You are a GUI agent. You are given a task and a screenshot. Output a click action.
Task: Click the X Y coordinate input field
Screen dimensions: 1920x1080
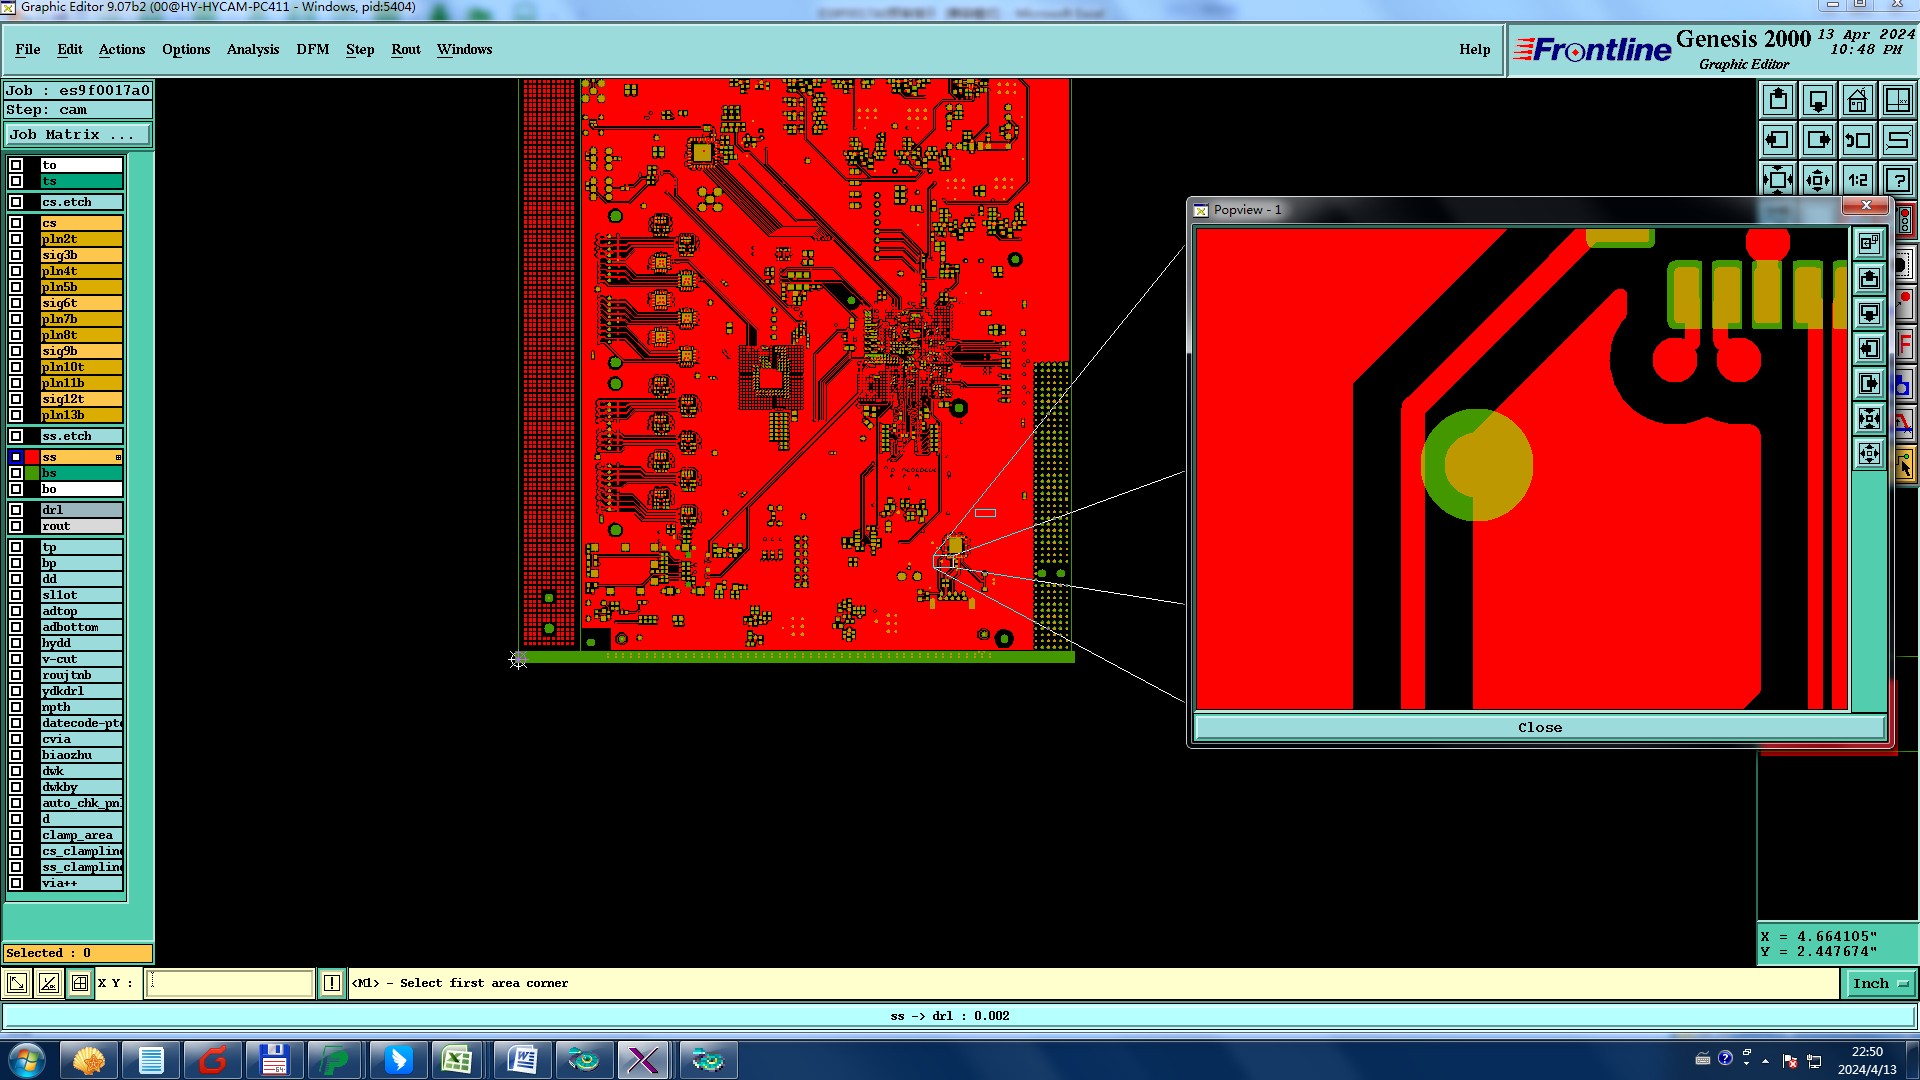pos(230,983)
